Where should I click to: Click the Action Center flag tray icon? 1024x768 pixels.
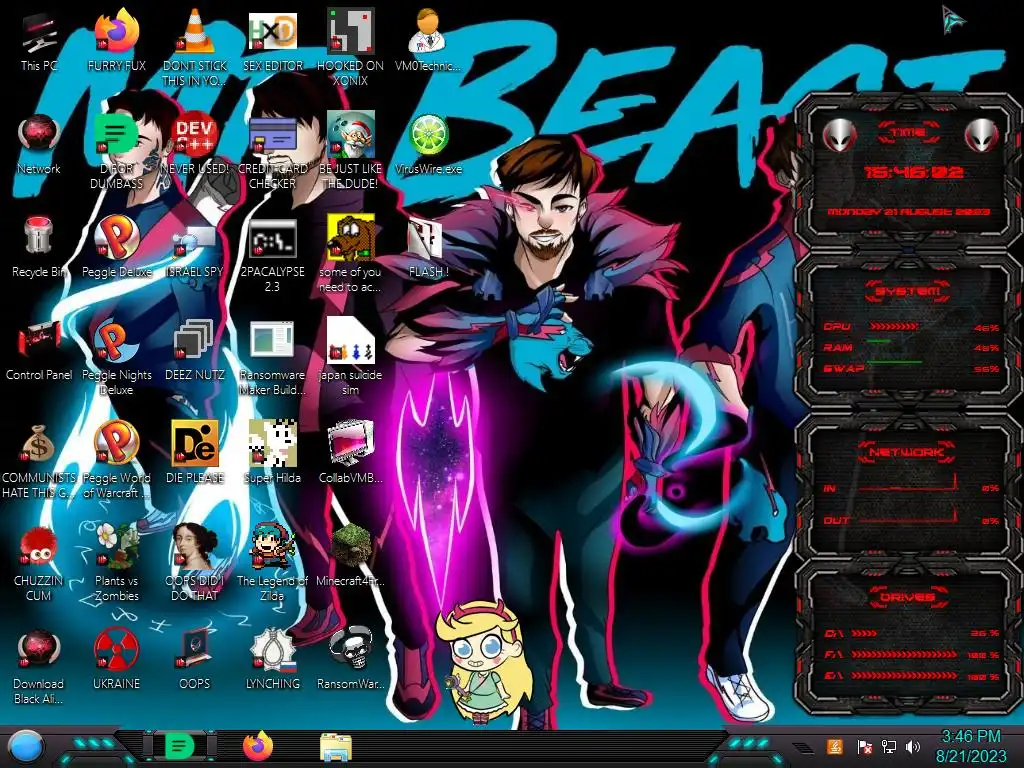pos(865,746)
